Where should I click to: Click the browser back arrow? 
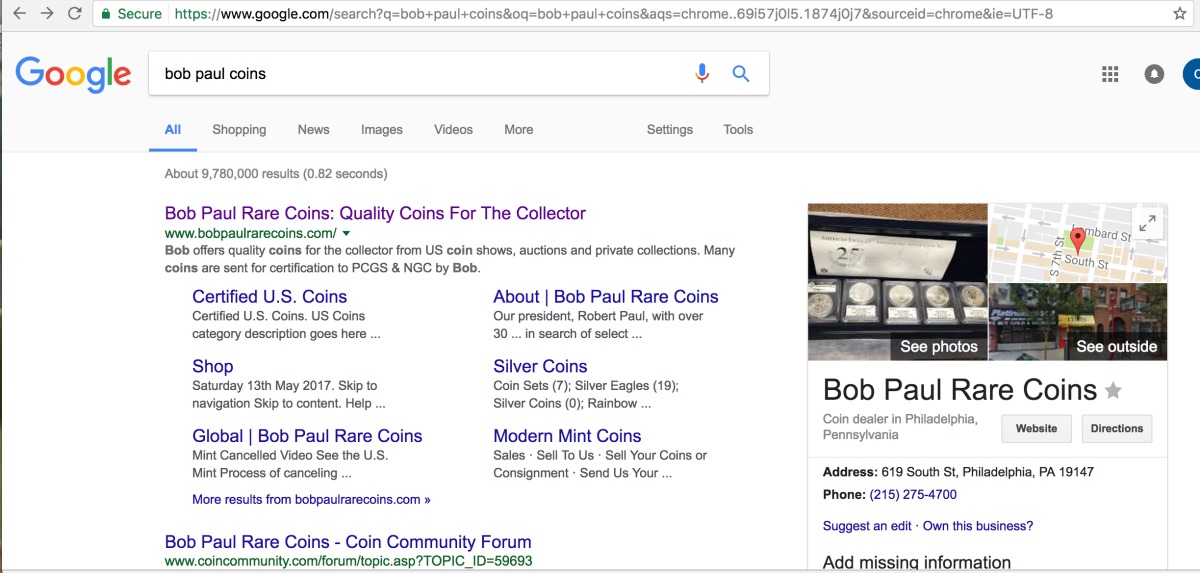[x=19, y=14]
